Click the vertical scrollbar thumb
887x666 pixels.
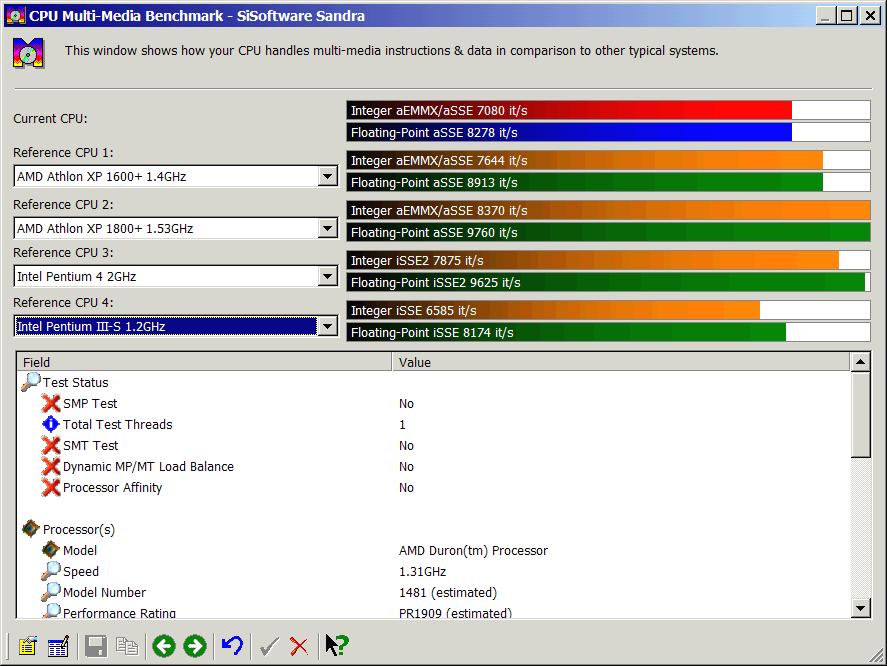[x=860, y=414]
